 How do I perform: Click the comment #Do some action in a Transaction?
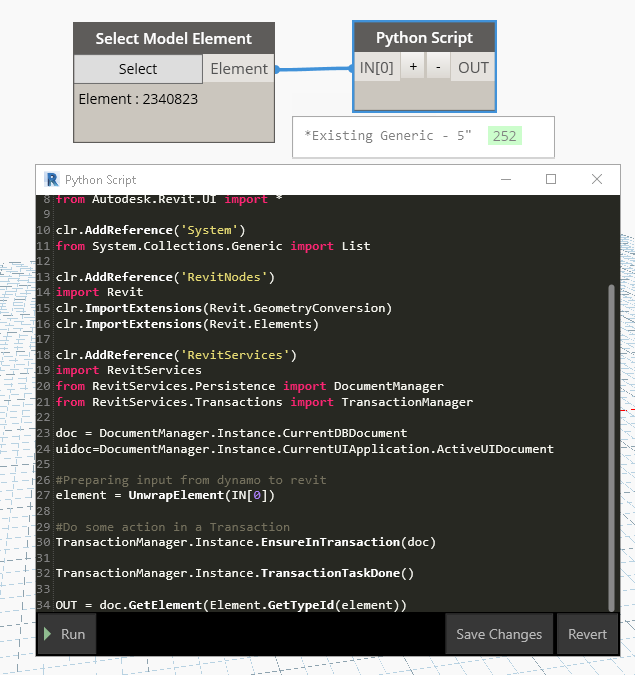[x=173, y=526]
